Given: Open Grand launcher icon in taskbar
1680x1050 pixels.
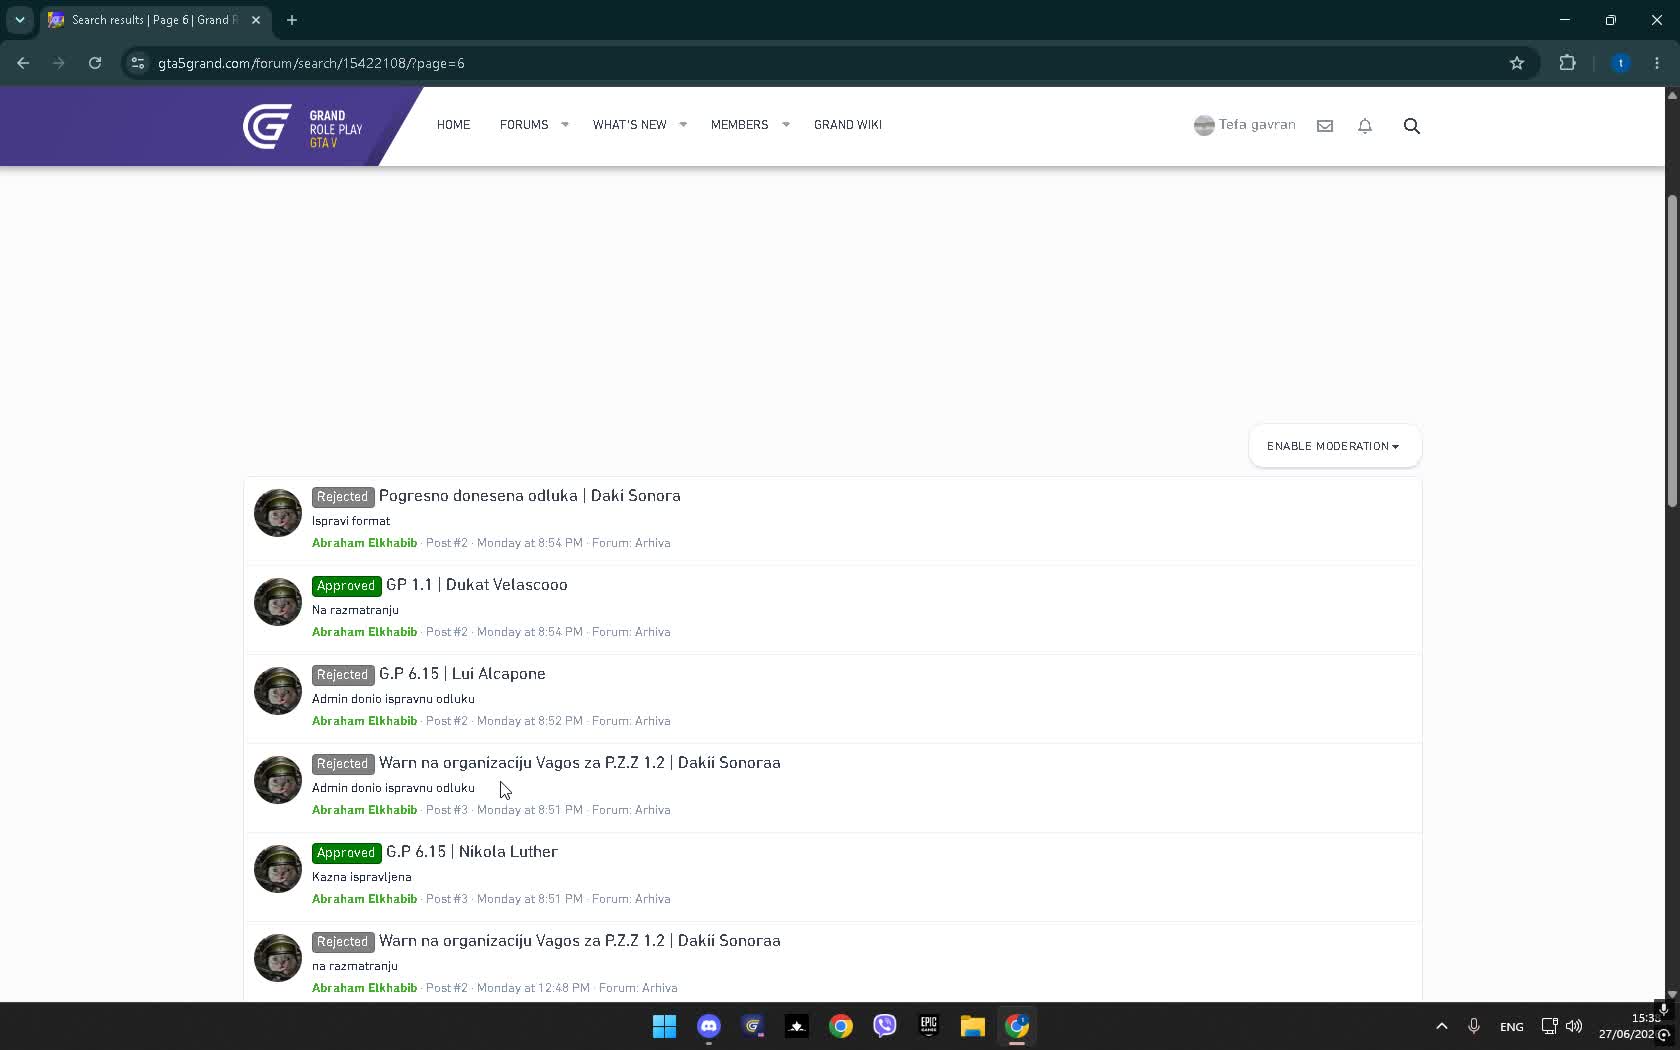Looking at the screenshot, I should tap(752, 1026).
